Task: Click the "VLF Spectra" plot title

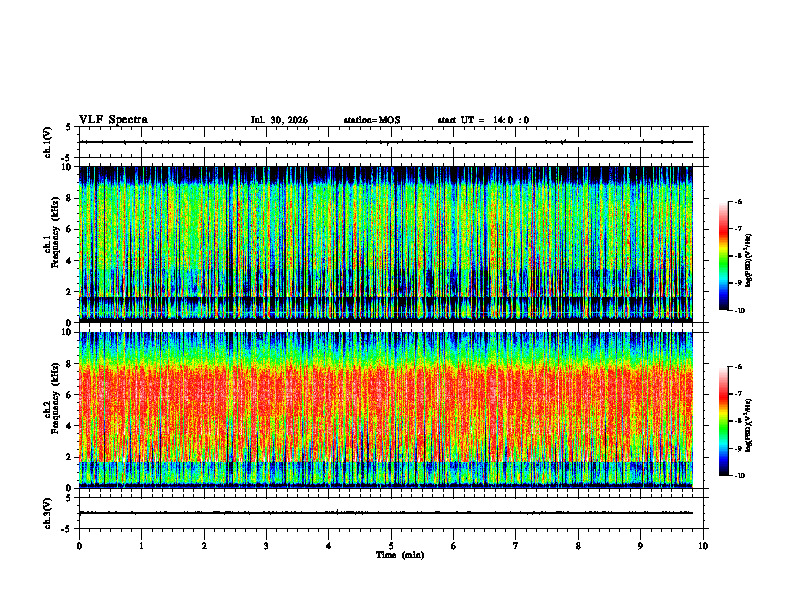Action: 113,120
